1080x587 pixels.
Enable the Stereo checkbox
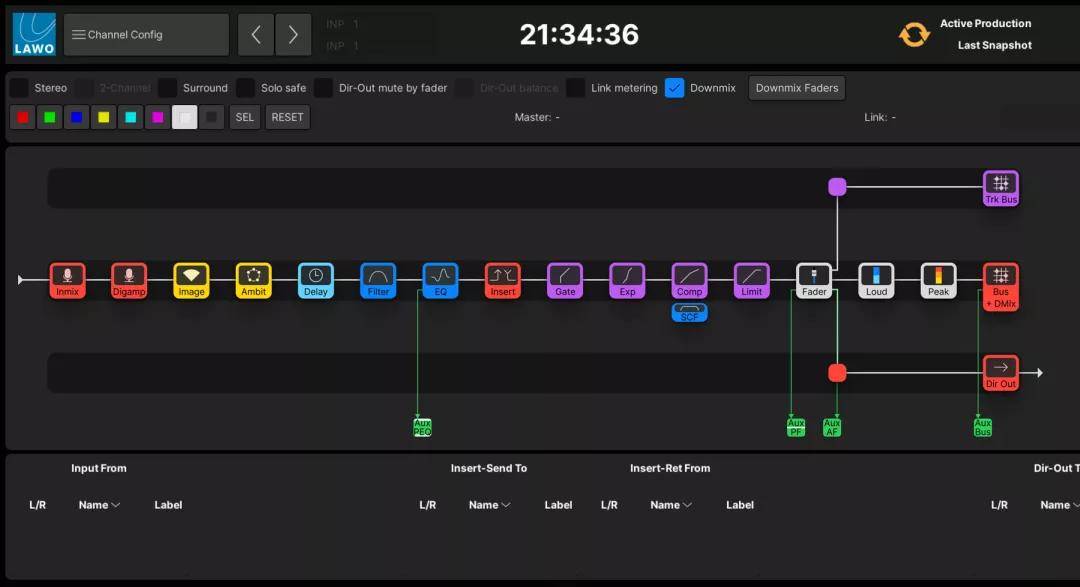coord(19,88)
